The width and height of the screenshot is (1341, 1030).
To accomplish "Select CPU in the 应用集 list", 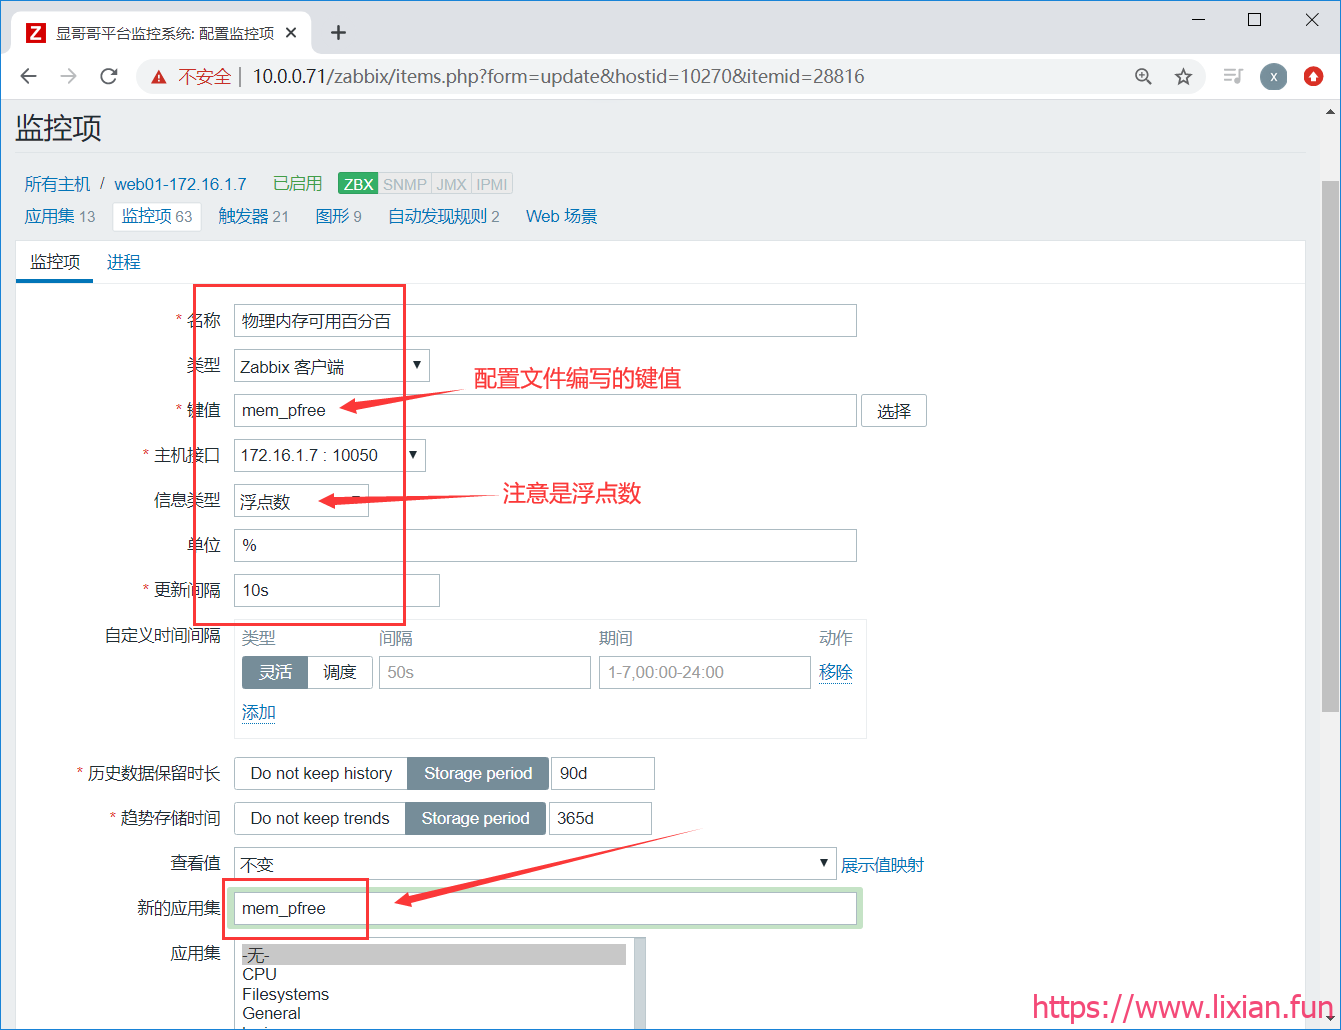I will 434,974.
